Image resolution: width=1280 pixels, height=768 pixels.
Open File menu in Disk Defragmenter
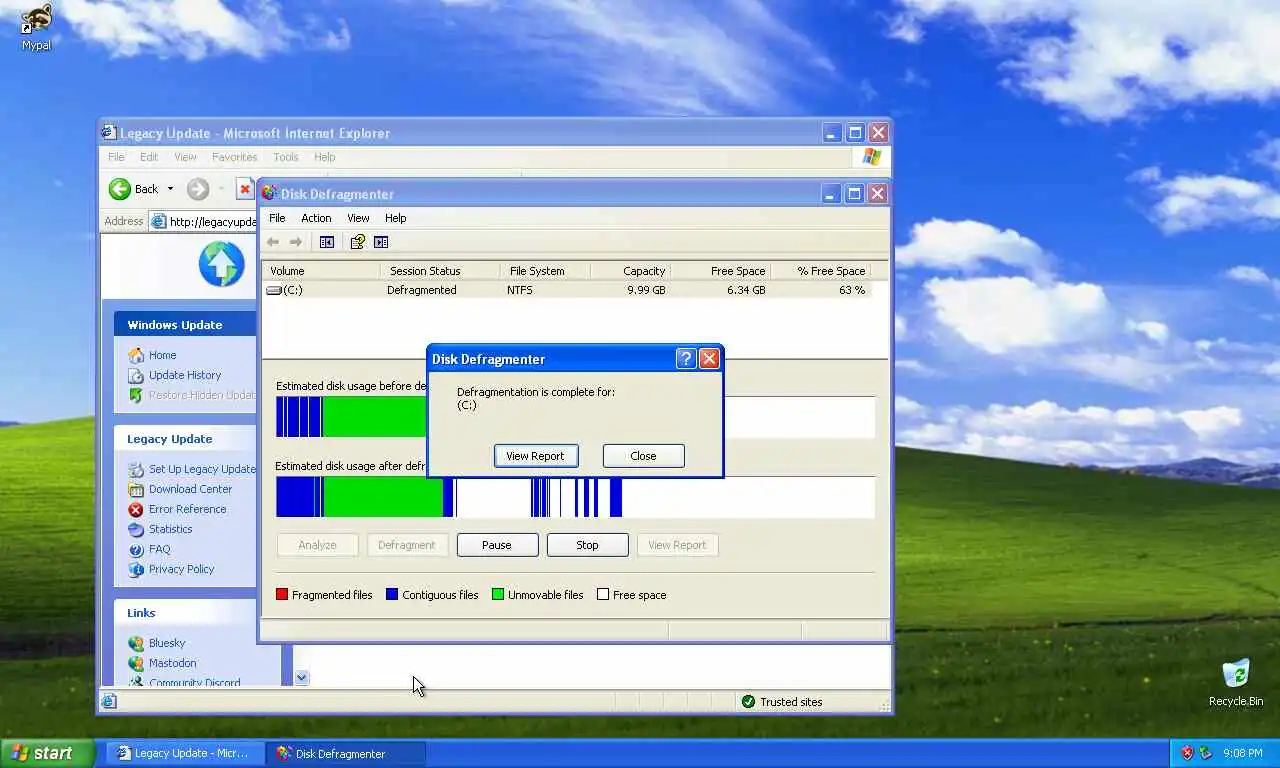coord(277,218)
